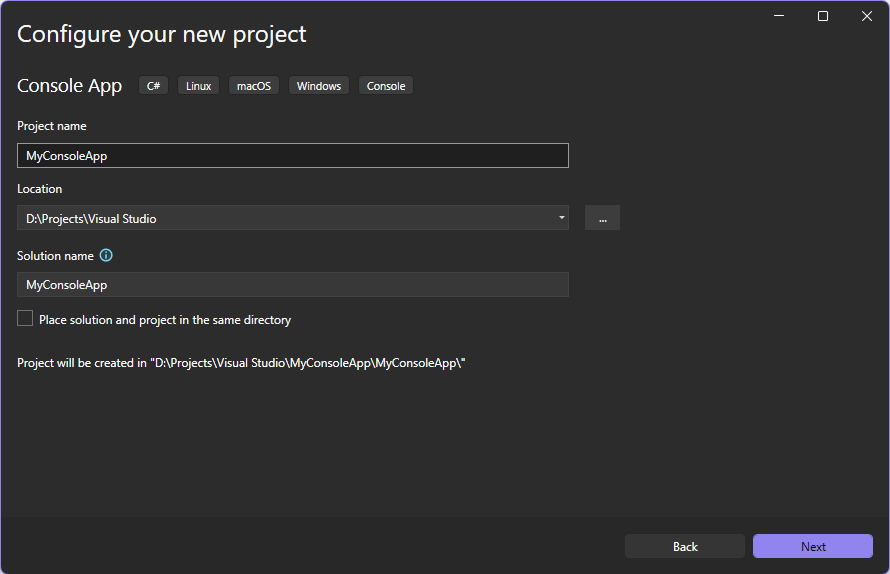
Task: Click the Solution name info icon
Action: point(106,255)
